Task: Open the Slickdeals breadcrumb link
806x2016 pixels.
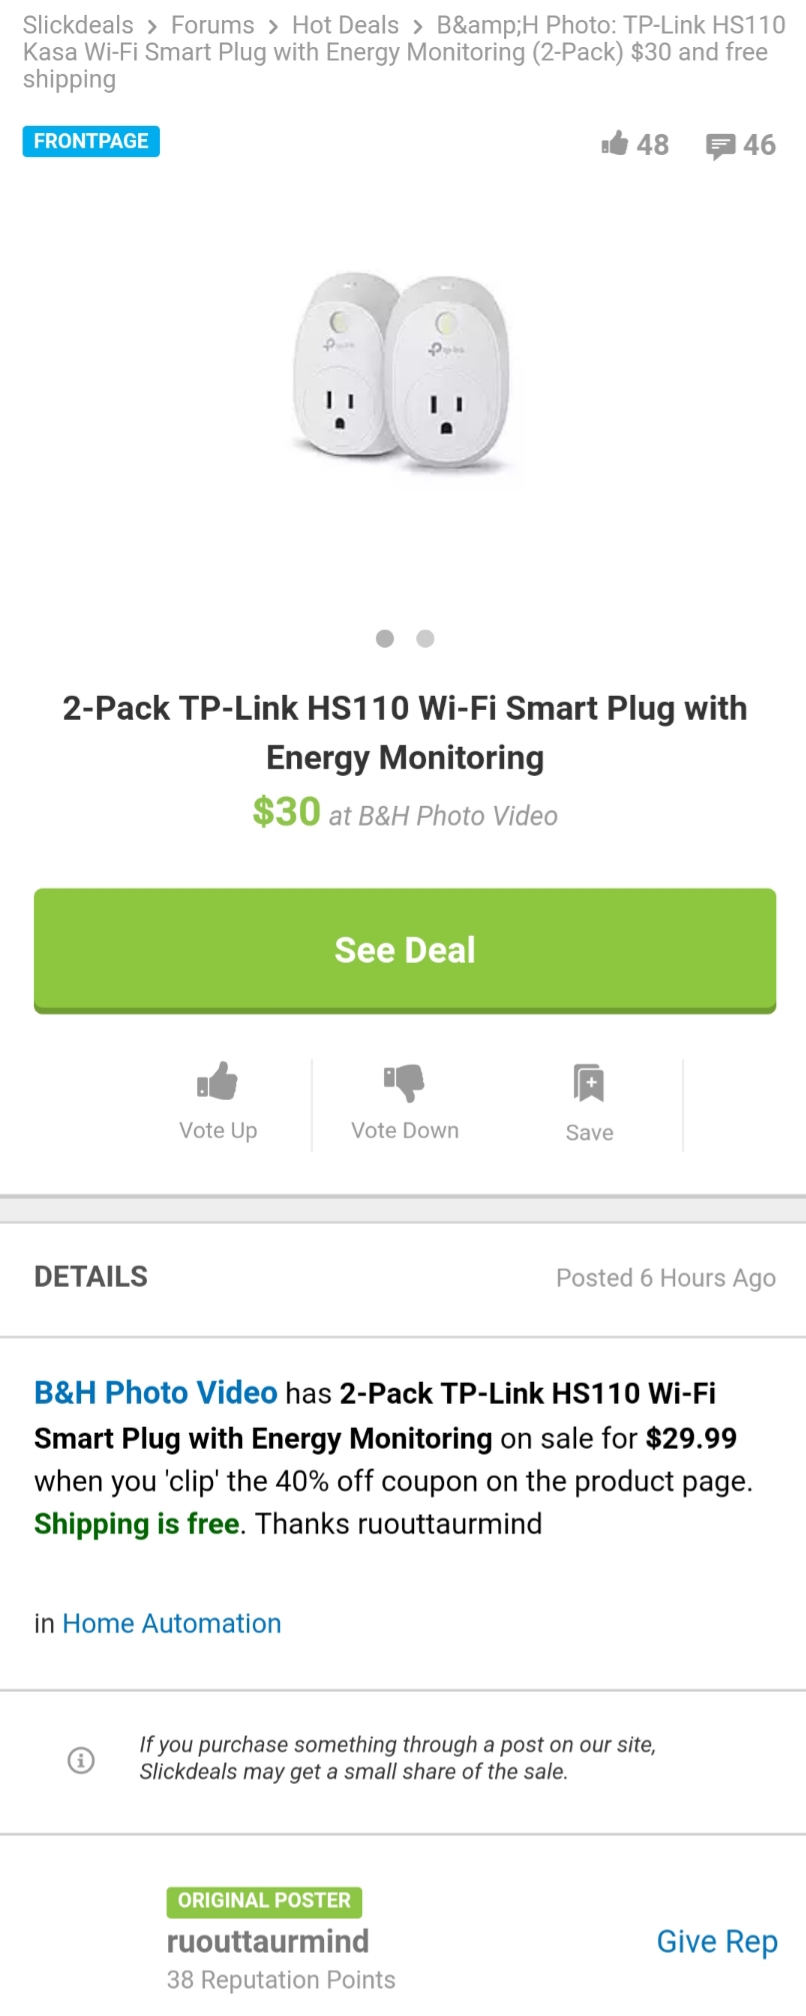Action: tap(78, 25)
